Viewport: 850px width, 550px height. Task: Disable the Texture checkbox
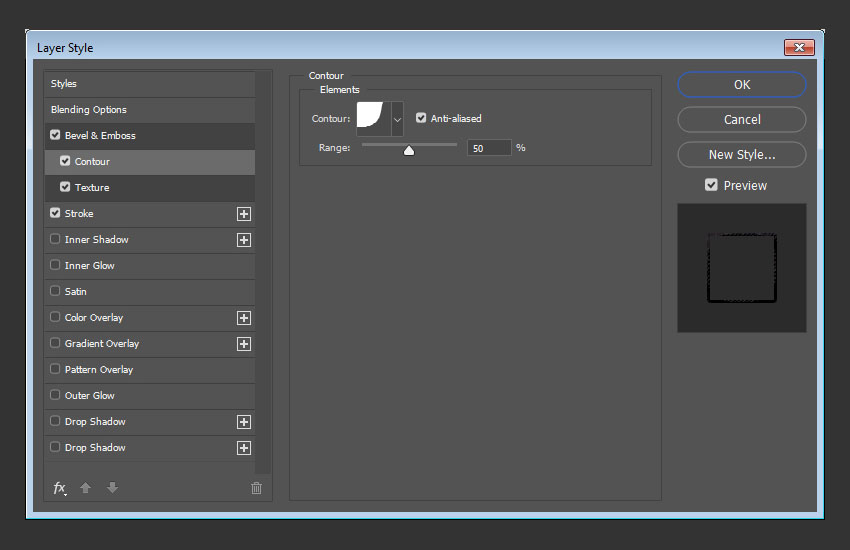(65, 187)
